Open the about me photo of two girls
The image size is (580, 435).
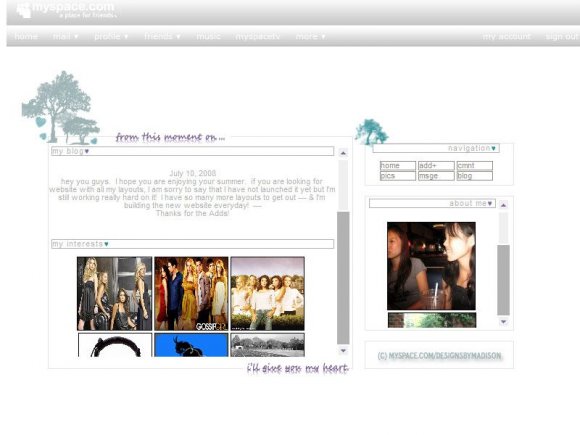pyautogui.click(x=431, y=266)
